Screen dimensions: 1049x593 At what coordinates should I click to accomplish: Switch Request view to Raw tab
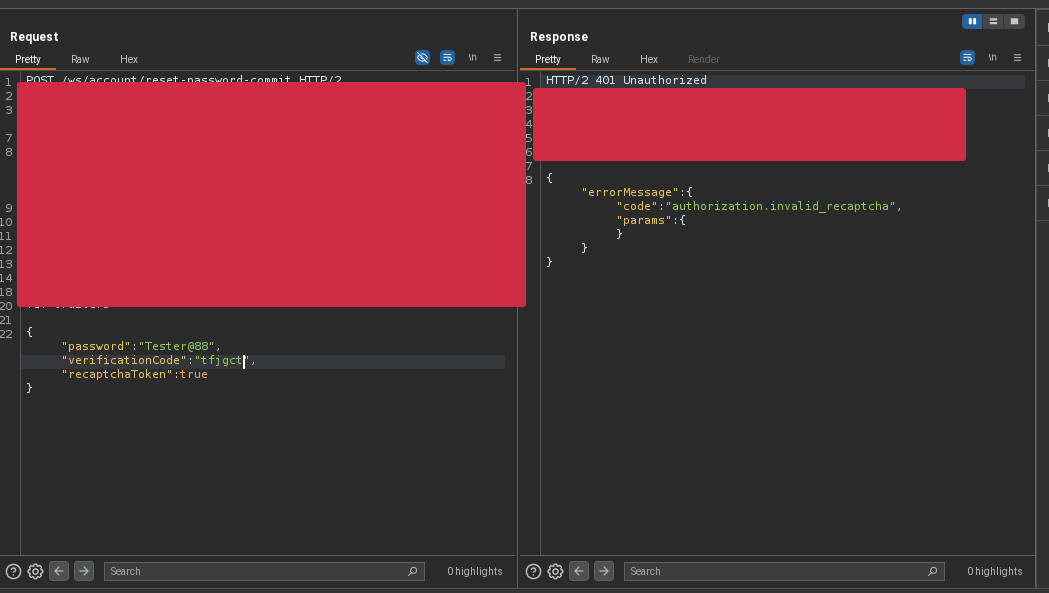click(80, 59)
